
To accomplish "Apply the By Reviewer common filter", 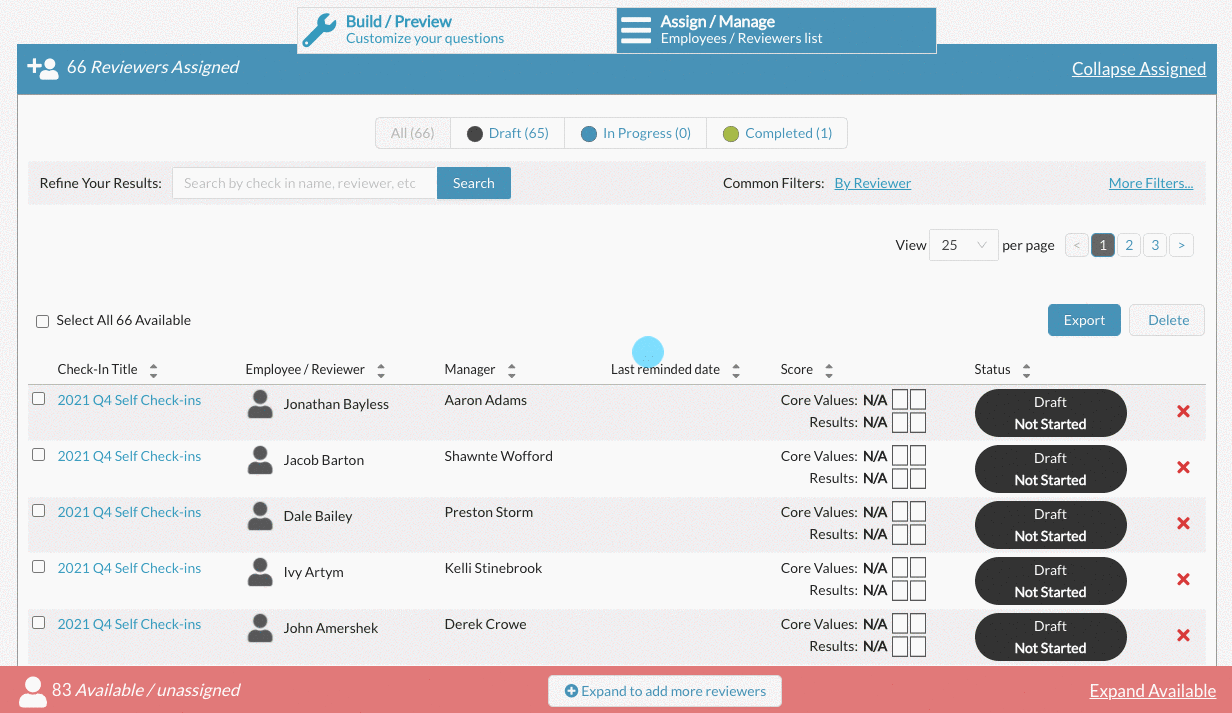I will [873, 183].
